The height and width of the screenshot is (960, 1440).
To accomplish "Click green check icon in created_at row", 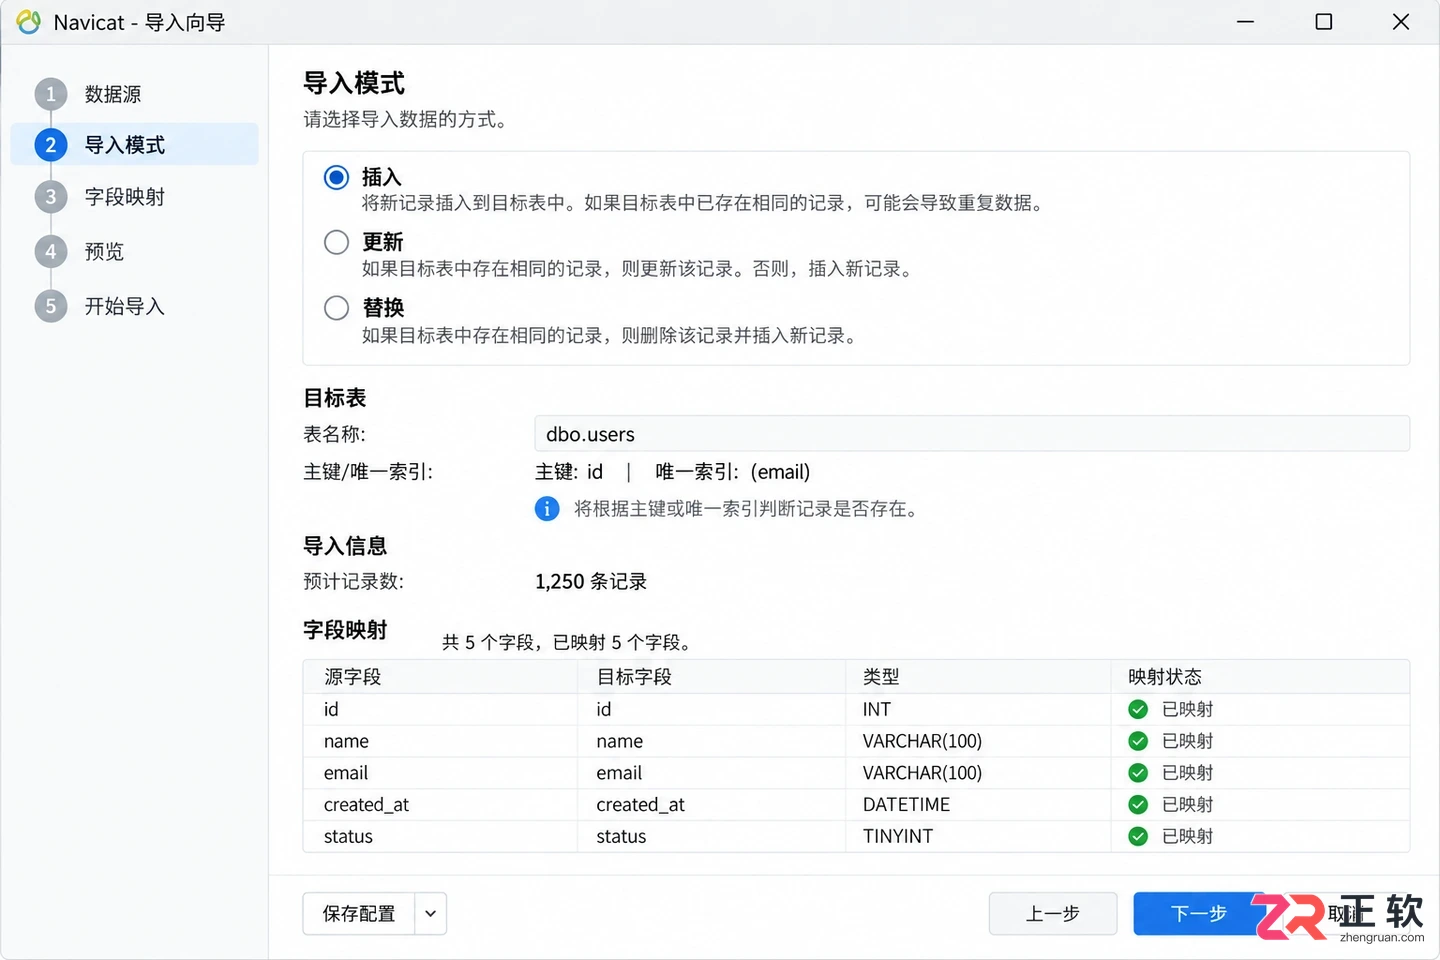I will (x=1138, y=804).
